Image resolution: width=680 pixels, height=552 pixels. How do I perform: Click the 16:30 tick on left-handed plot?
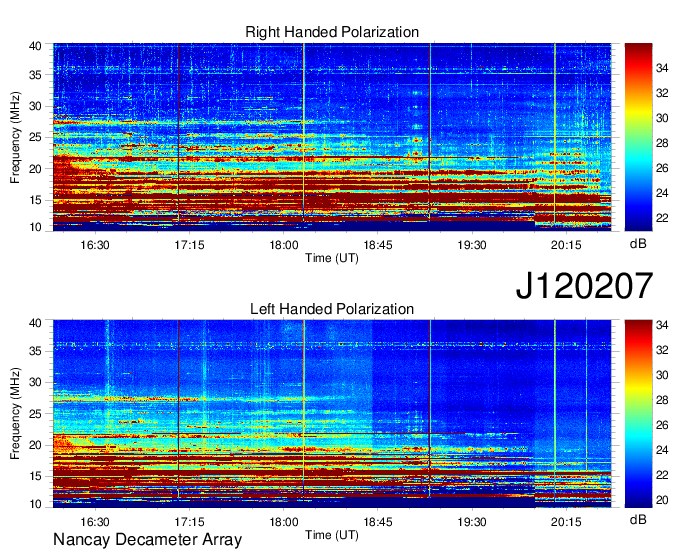click(x=95, y=522)
